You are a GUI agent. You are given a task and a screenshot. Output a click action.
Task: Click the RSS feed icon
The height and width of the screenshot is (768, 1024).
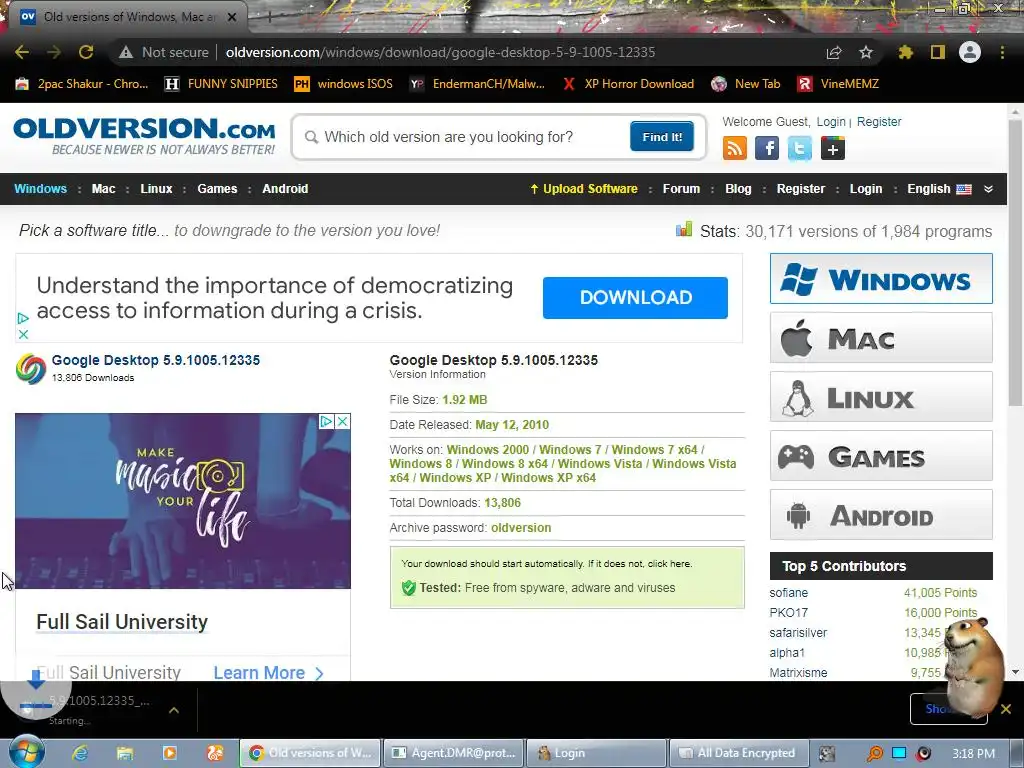[735, 148]
